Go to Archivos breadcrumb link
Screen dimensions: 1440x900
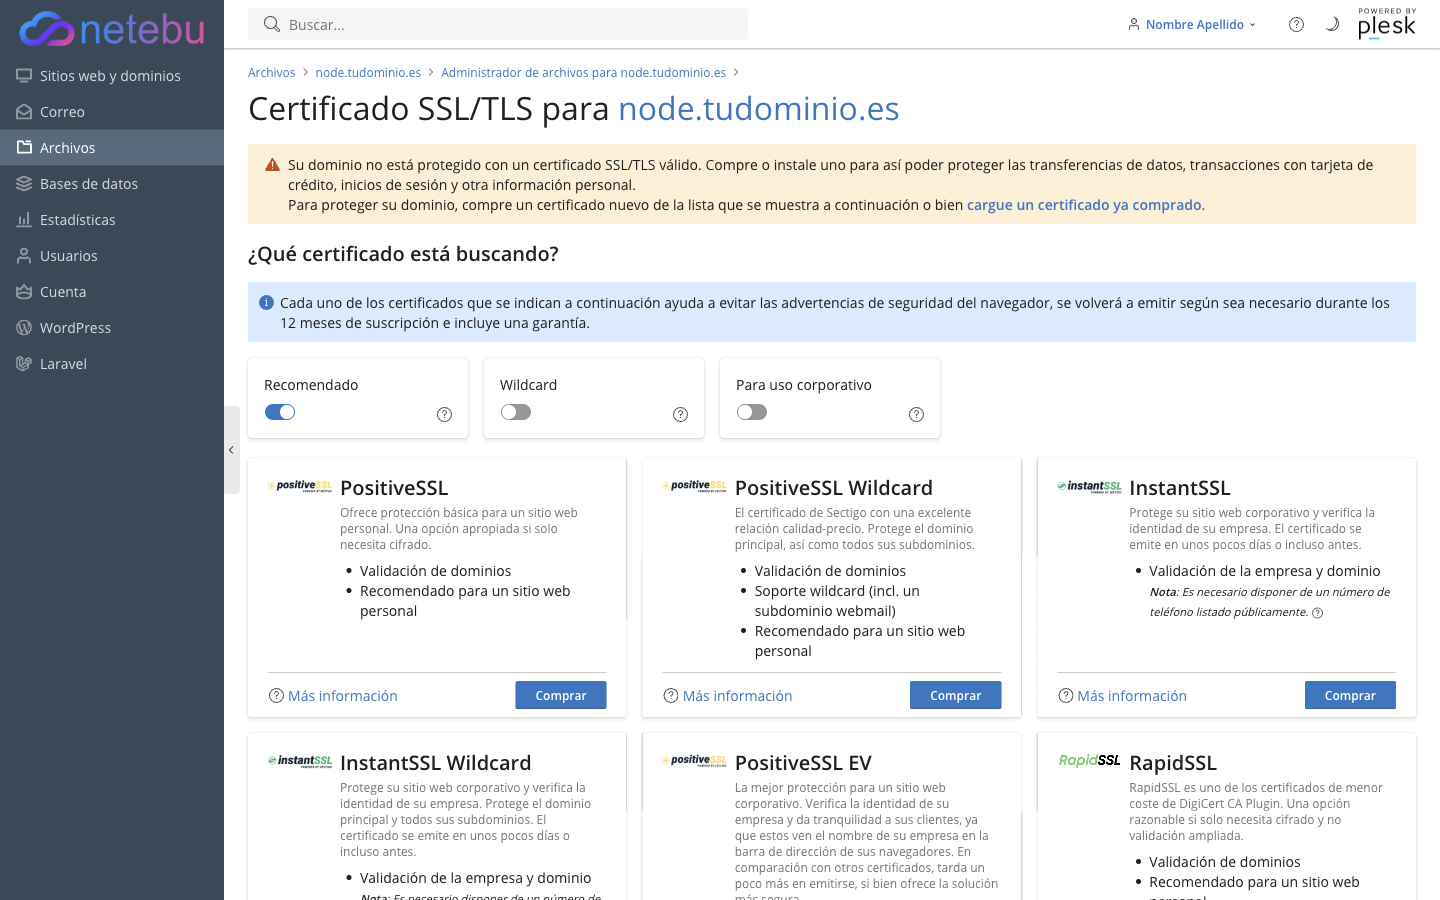coord(271,72)
